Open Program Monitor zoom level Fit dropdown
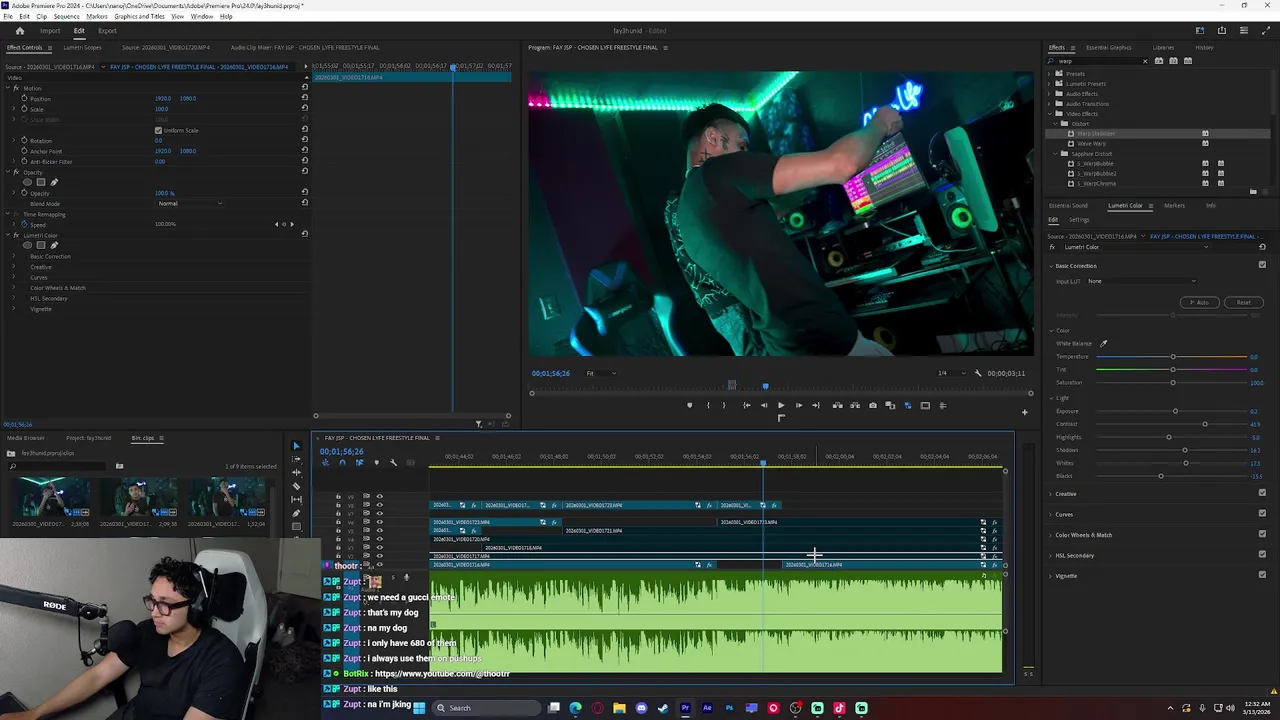1280x720 pixels. coord(600,373)
